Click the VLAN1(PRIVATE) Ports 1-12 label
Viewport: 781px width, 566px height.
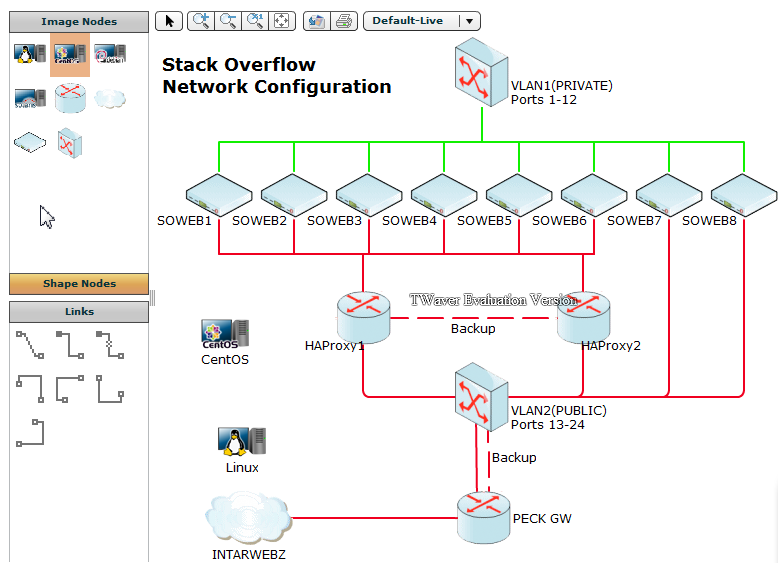click(561, 93)
